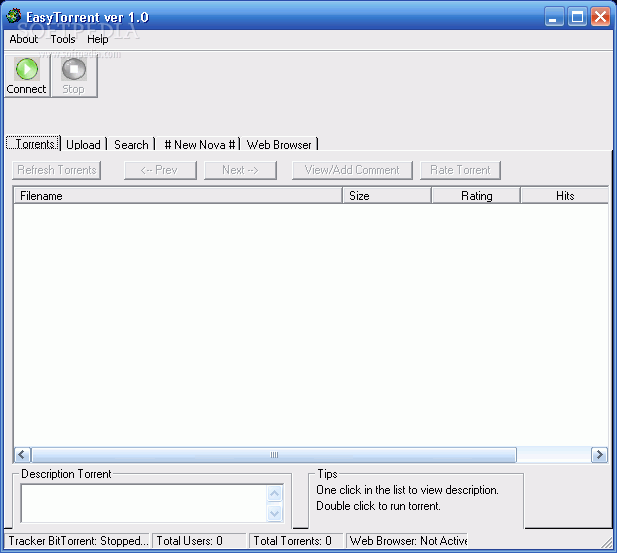Image resolution: width=617 pixels, height=553 pixels.
Task: Click the description box scroll down arrow
Action: click(275, 513)
